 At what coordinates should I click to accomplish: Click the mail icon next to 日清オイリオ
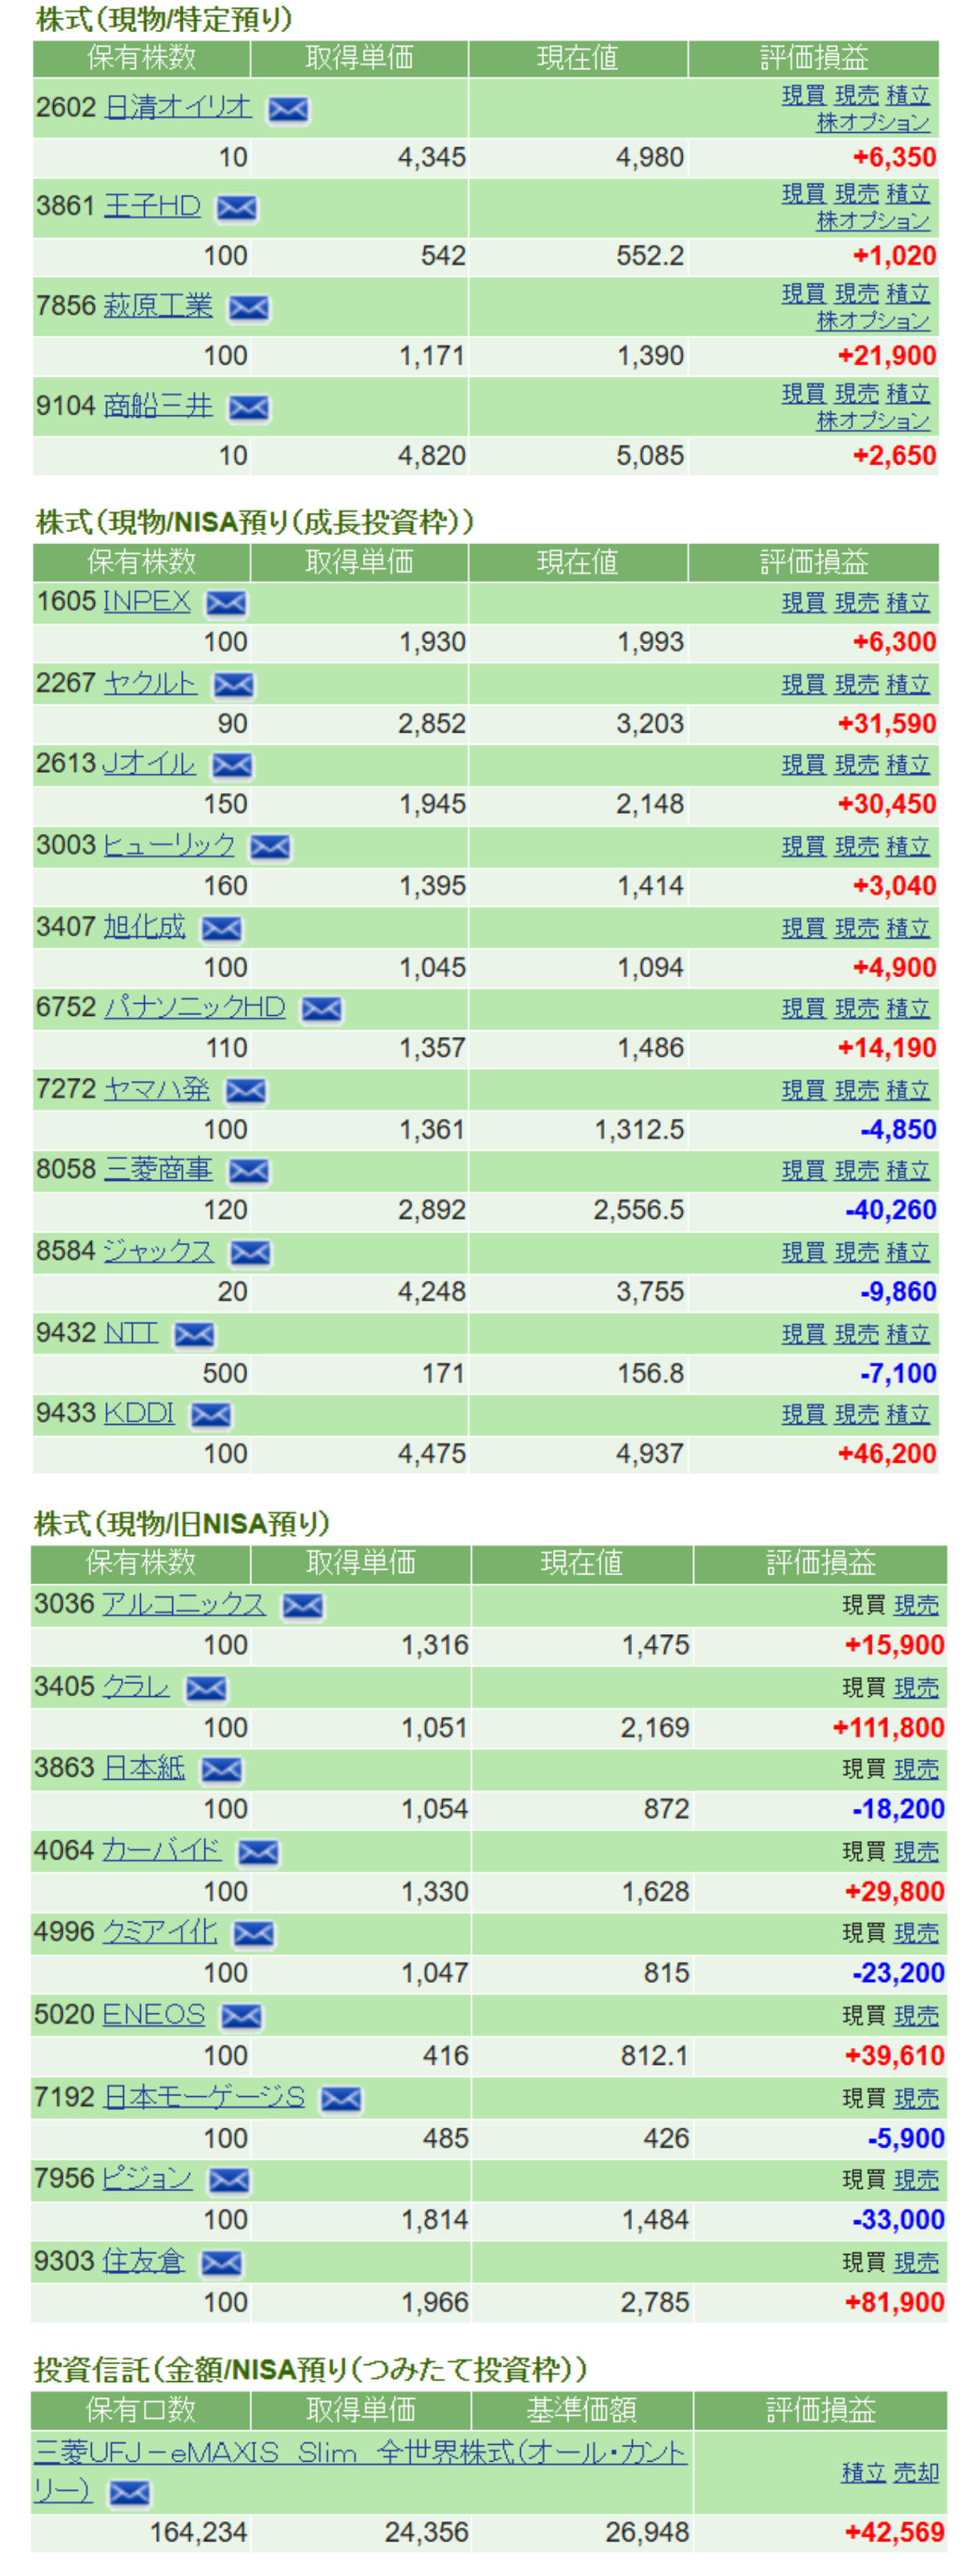click(288, 109)
